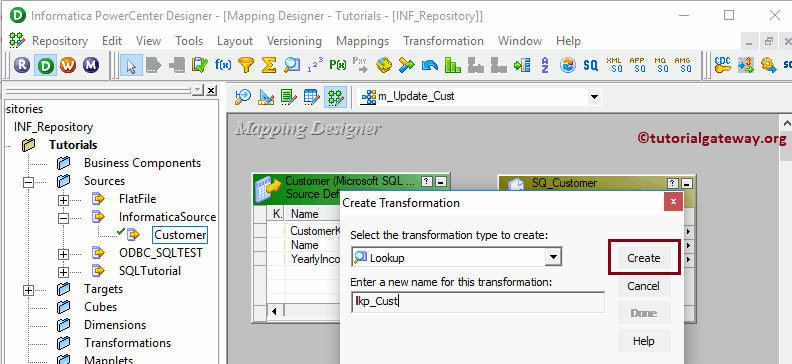Viewport: 792px width, 364px height.
Task: Launch Workflow Manager with W icon
Action: point(68,65)
